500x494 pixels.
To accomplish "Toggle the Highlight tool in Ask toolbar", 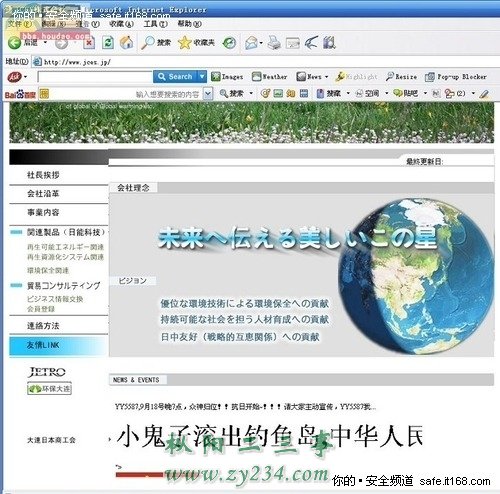I will tap(356, 77).
